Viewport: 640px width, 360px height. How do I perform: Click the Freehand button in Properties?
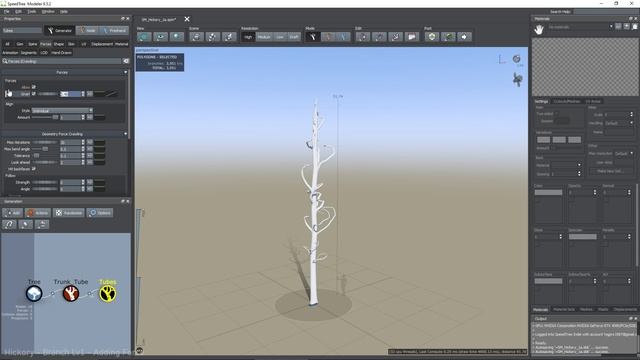click(x=114, y=31)
